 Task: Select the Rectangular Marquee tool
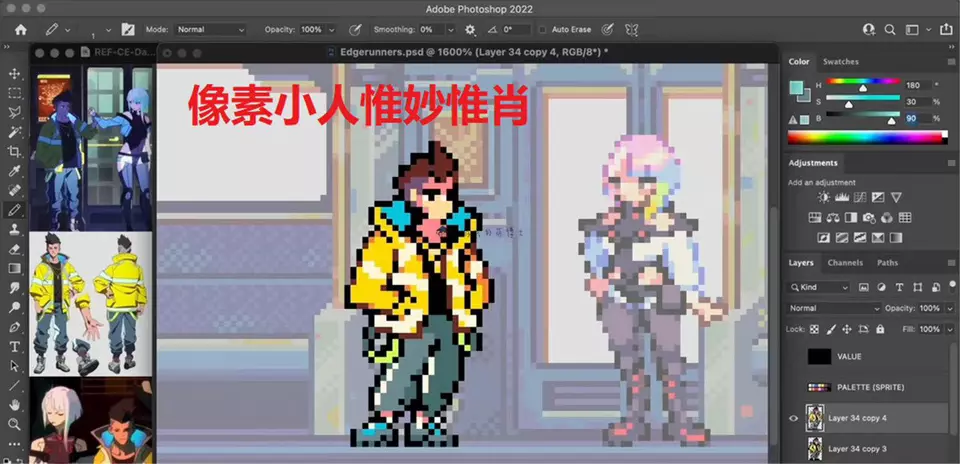14,93
